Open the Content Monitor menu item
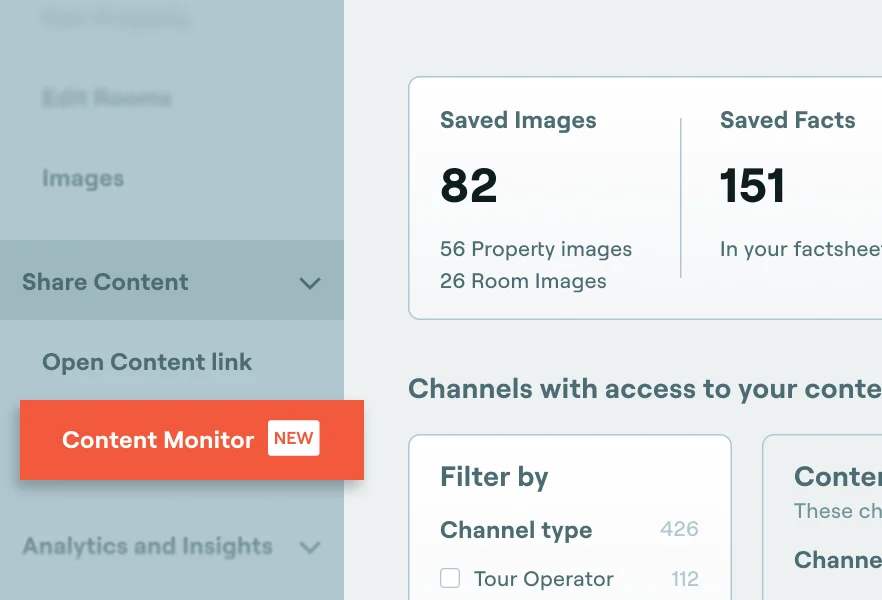Viewport: 882px width, 600px height. pos(158,440)
